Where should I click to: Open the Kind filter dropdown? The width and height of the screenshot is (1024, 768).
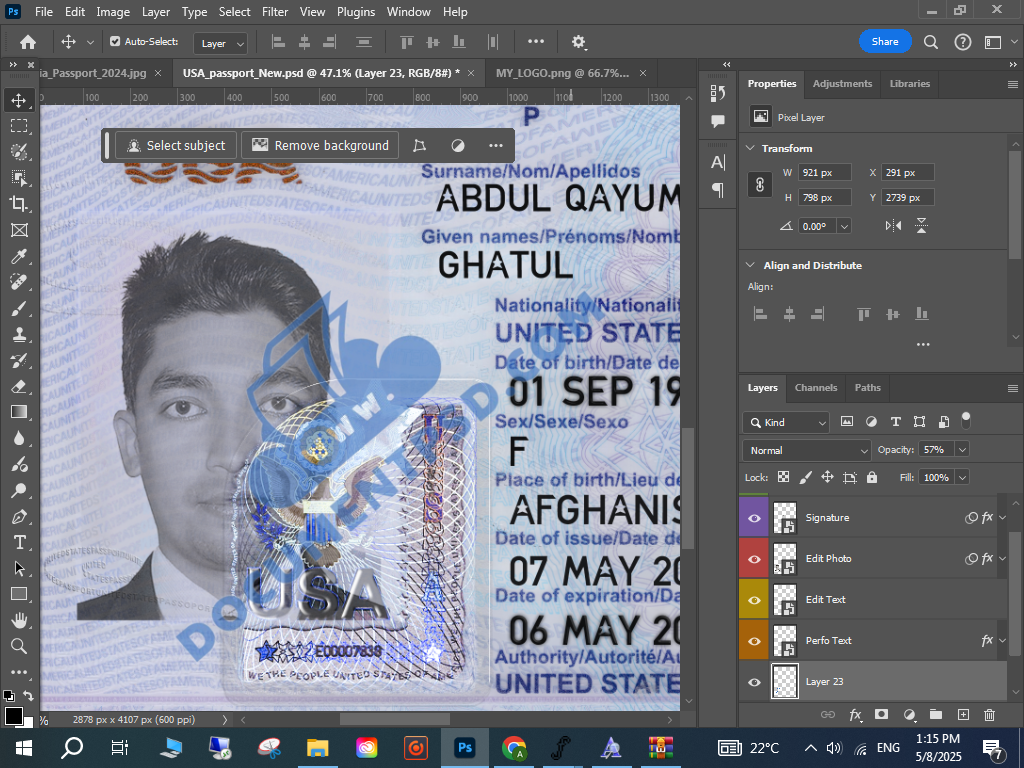(x=786, y=423)
